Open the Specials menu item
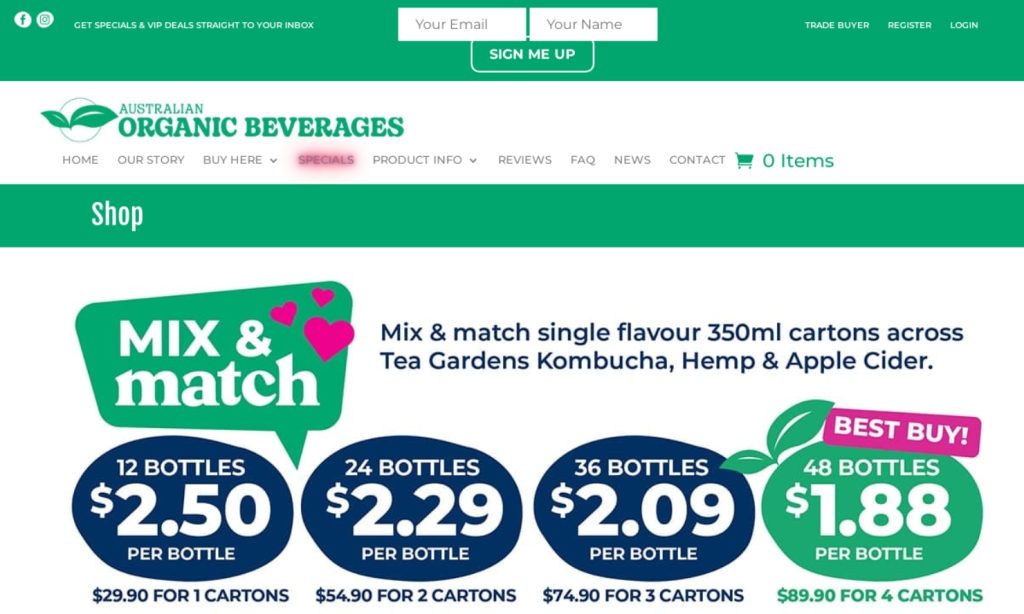 pyautogui.click(x=326, y=160)
